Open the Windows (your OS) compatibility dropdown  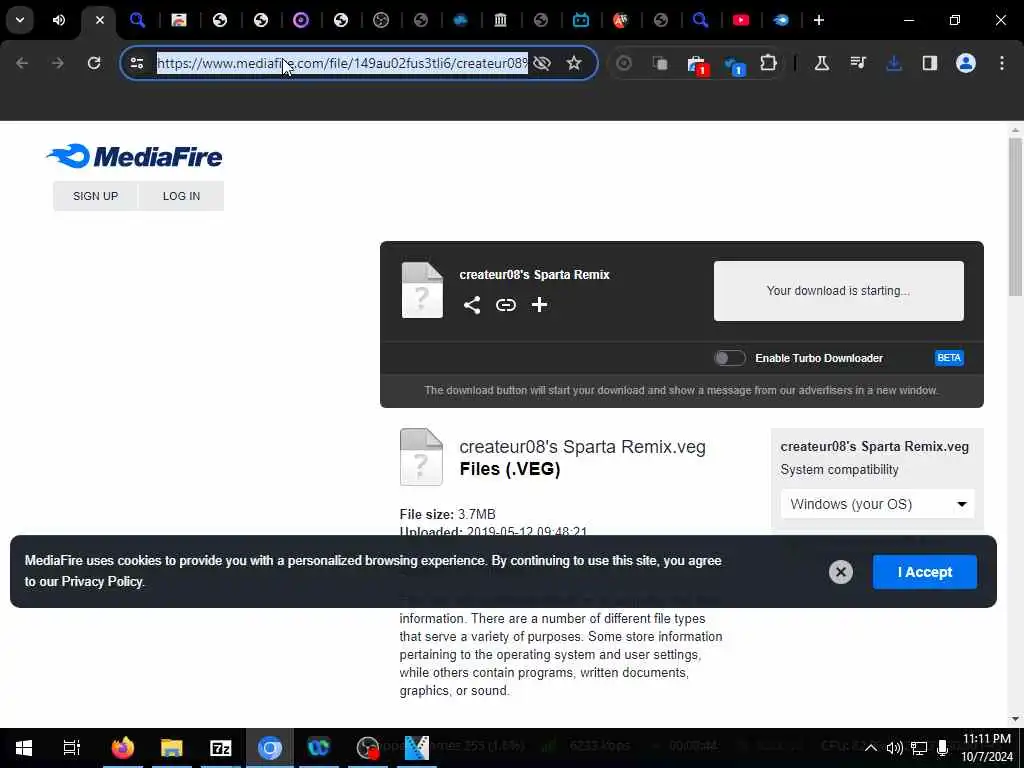click(877, 504)
